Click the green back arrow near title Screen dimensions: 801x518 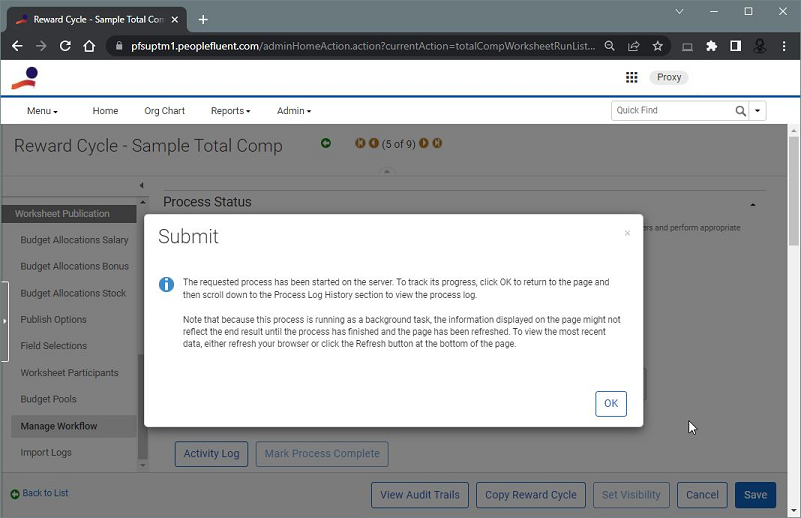(325, 144)
